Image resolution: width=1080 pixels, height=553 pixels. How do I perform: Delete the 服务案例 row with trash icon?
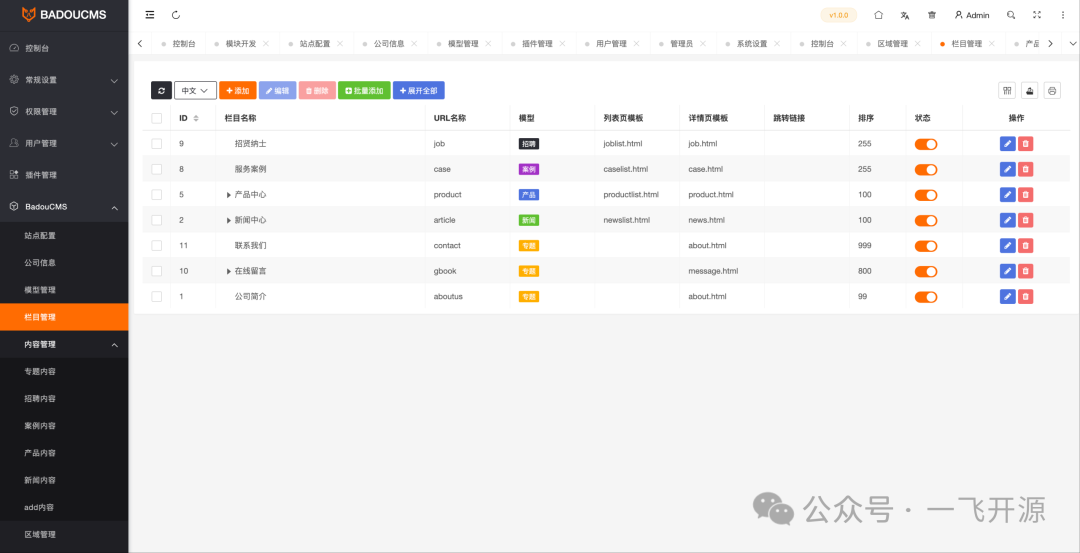(x=1026, y=169)
